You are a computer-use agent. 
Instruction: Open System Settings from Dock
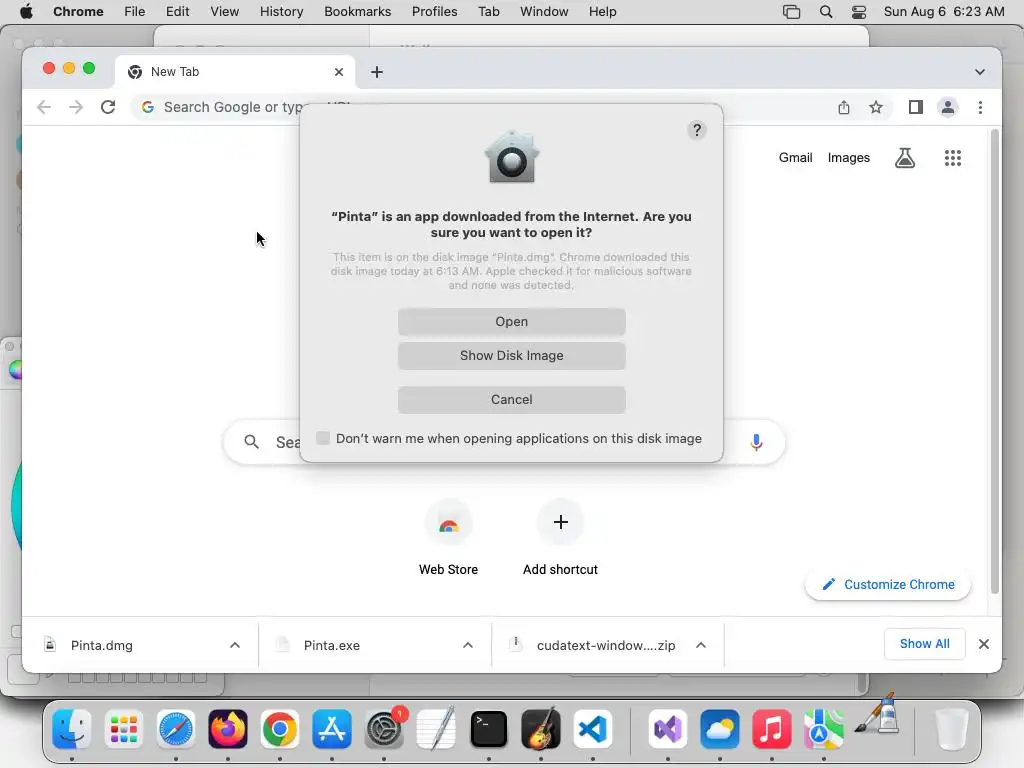point(384,728)
